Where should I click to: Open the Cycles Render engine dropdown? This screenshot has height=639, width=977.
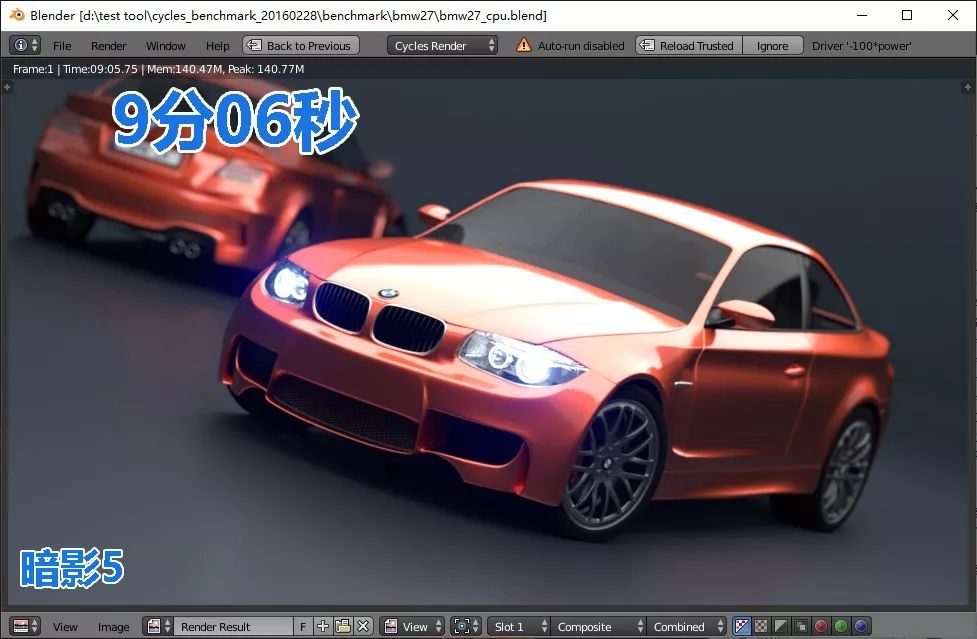[442, 45]
